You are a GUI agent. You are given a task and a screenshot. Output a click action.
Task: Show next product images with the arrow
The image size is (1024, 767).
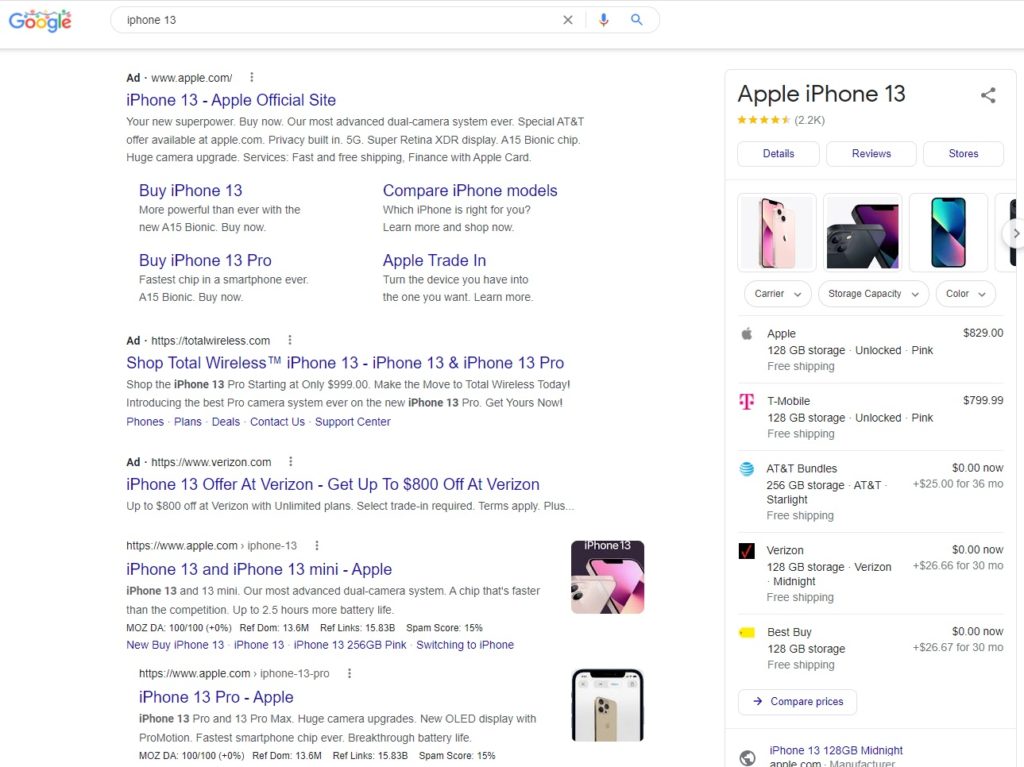coord(1015,233)
